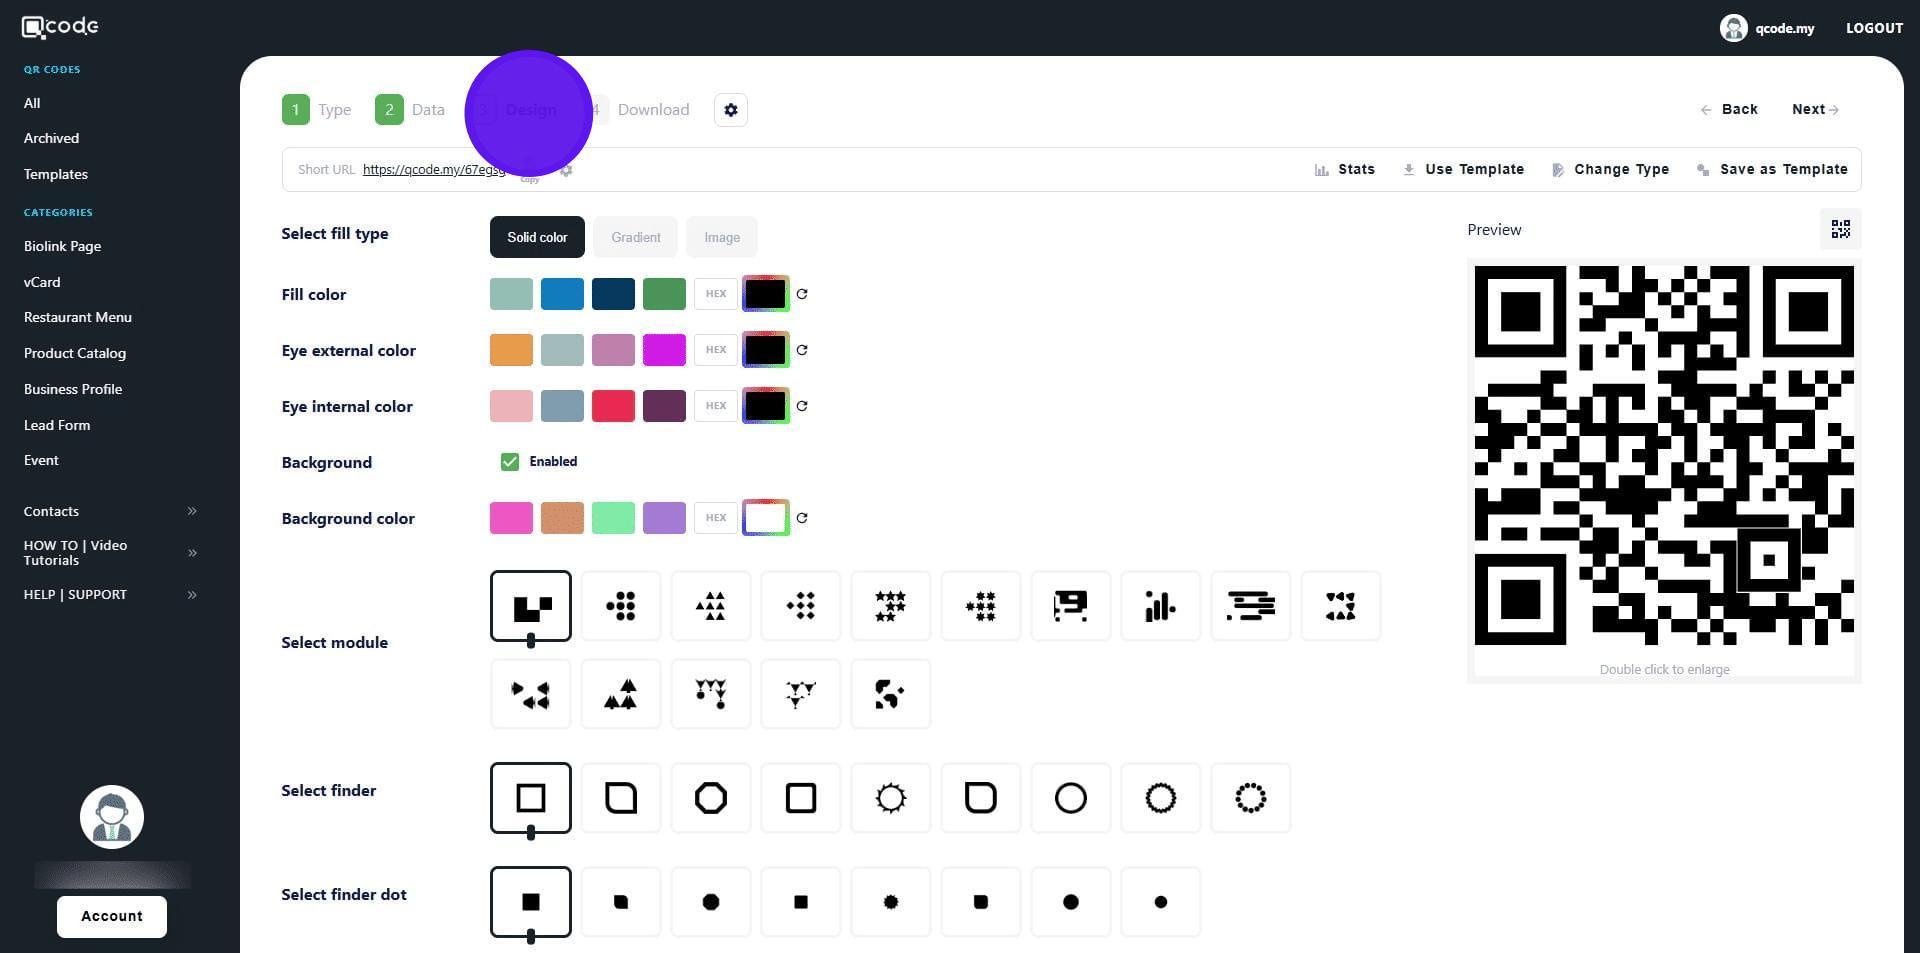Click Save as Template
The height and width of the screenshot is (953, 1920).
pos(1772,170)
